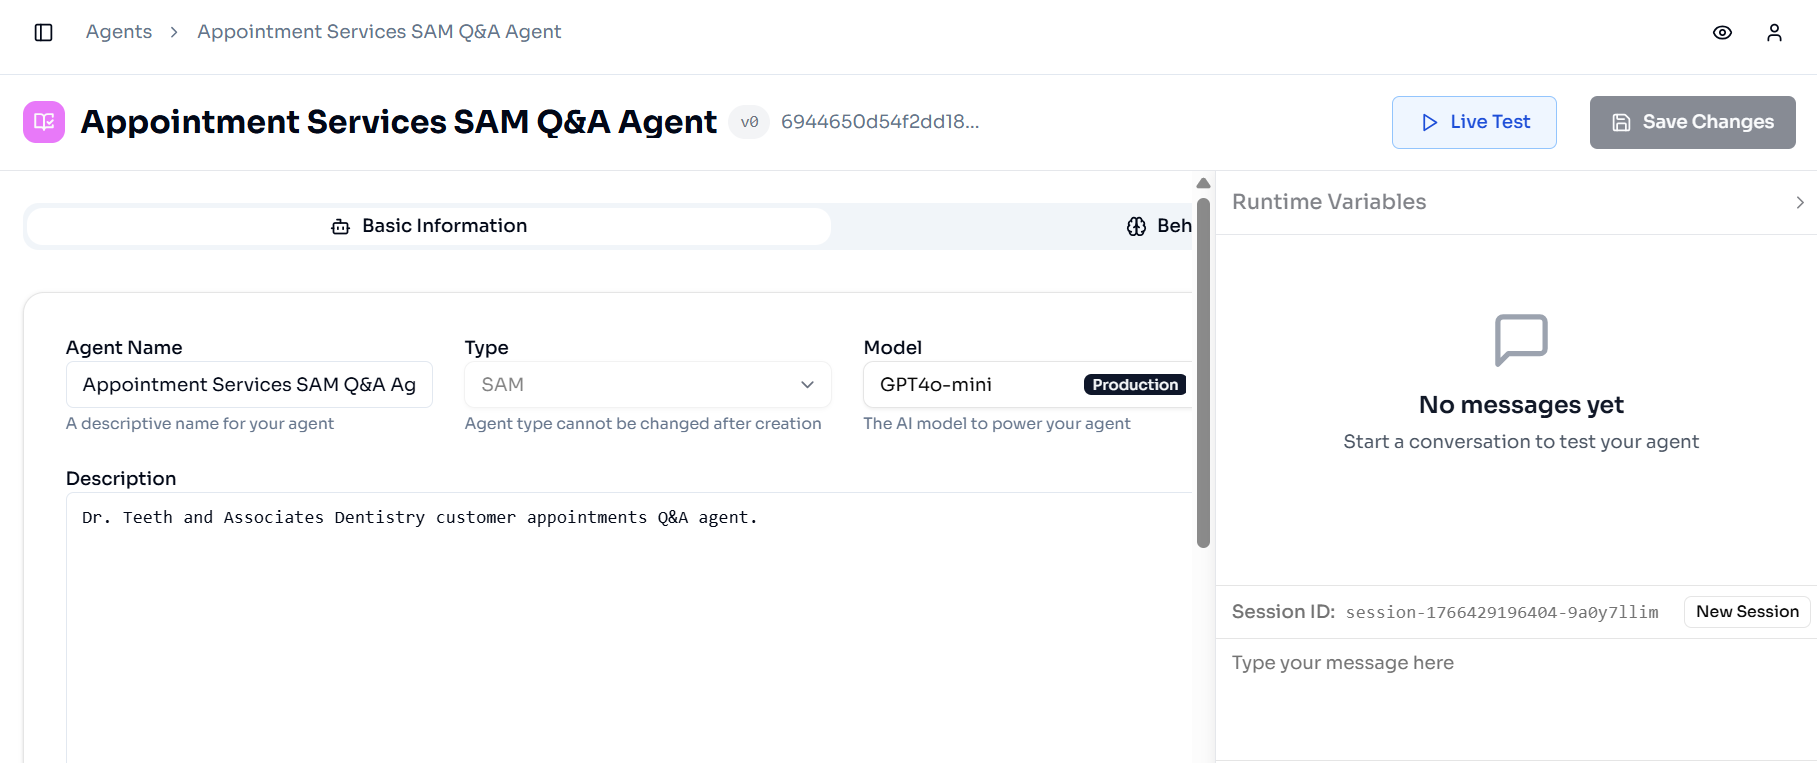1817x763 pixels.
Task: Switch to the Basic Information tab
Action: (429, 226)
